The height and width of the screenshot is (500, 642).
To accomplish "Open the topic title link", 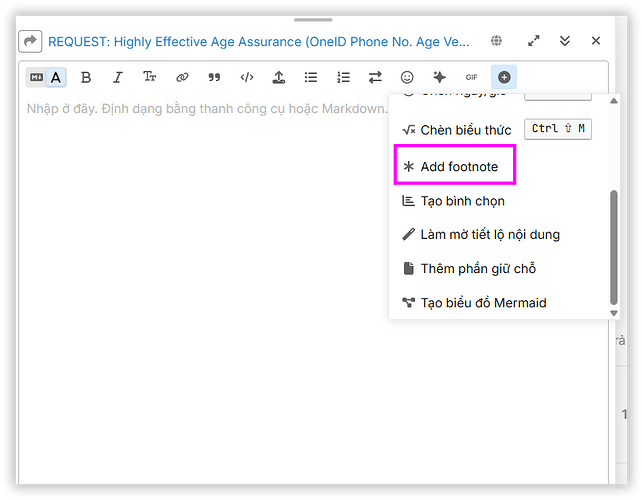I will (x=259, y=42).
